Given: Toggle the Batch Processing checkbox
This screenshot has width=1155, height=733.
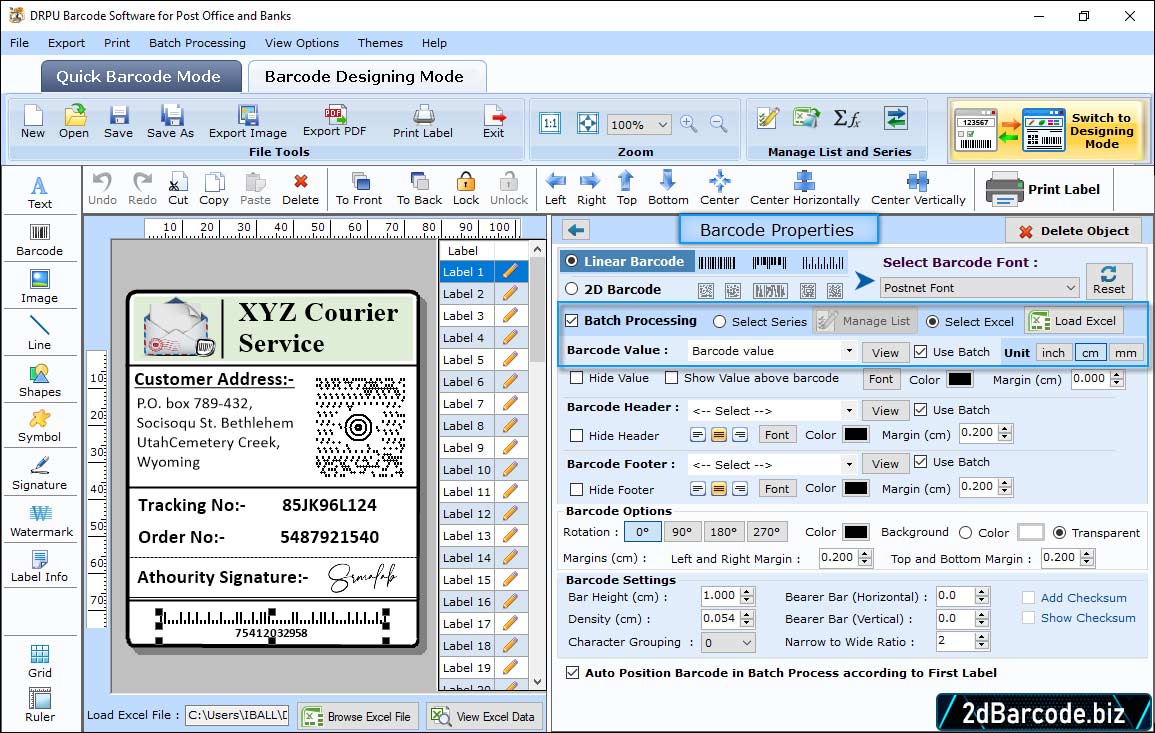Looking at the screenshot, I should tap(572, 320).
